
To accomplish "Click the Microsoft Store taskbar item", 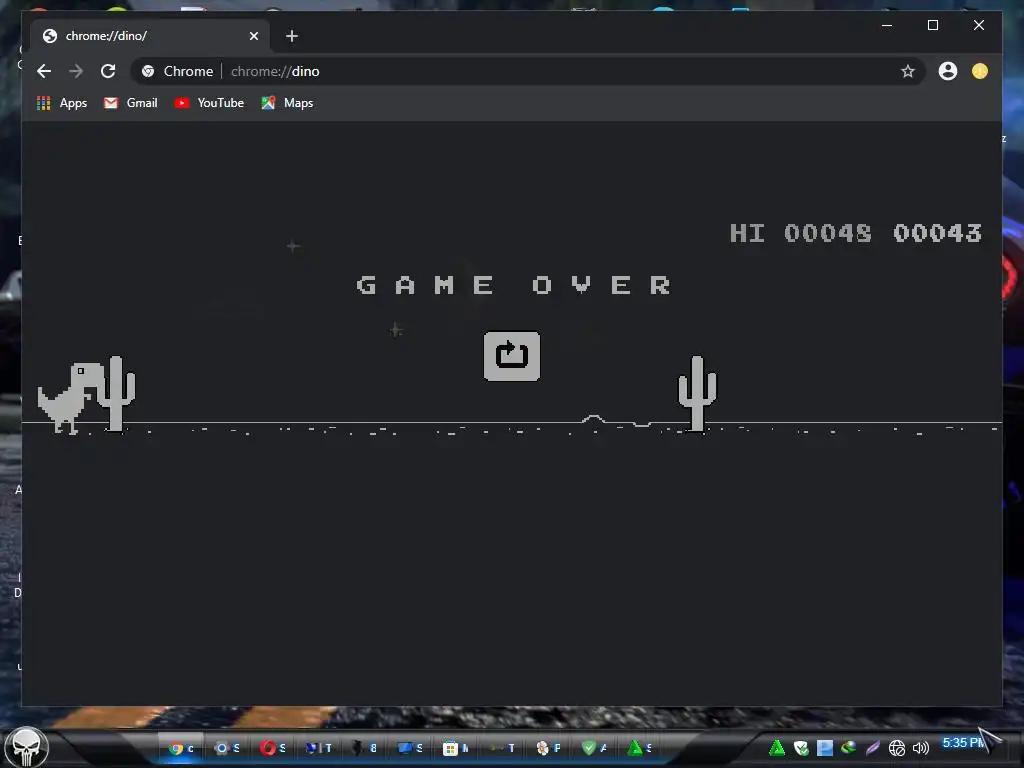I will coord(455,748).
